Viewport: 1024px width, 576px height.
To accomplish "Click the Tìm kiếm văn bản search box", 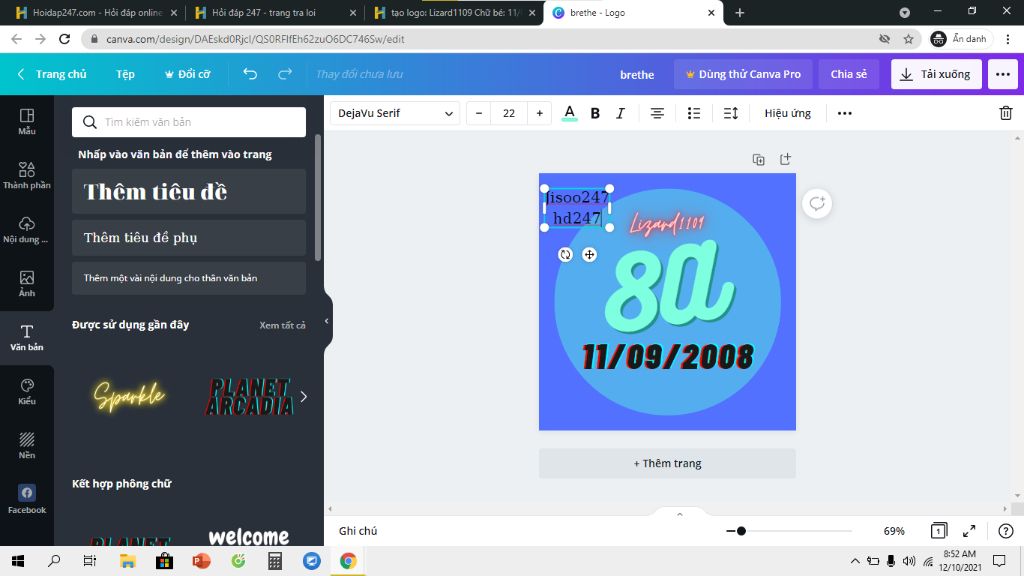I will point(189,122).
